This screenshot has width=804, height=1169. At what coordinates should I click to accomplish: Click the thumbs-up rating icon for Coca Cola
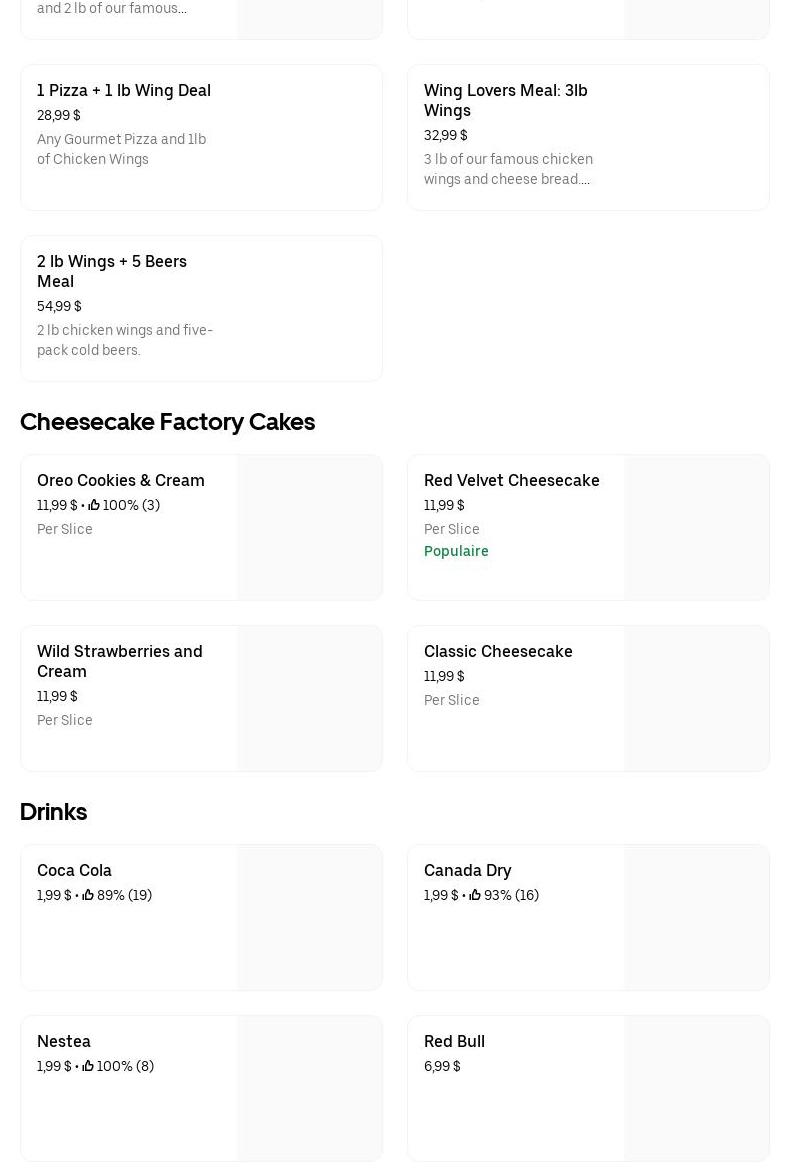tap(88, 895)
